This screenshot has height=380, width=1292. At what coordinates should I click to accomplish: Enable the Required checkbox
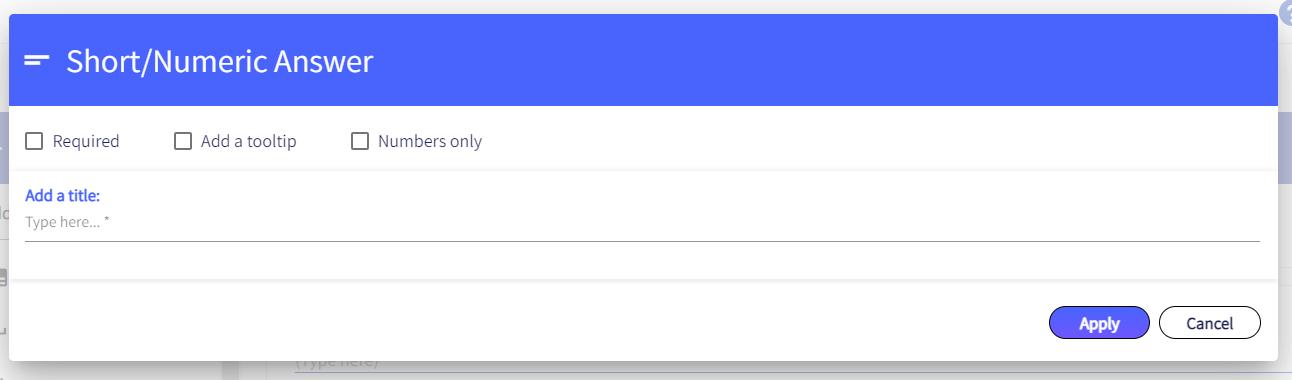(x=34, y=141)
